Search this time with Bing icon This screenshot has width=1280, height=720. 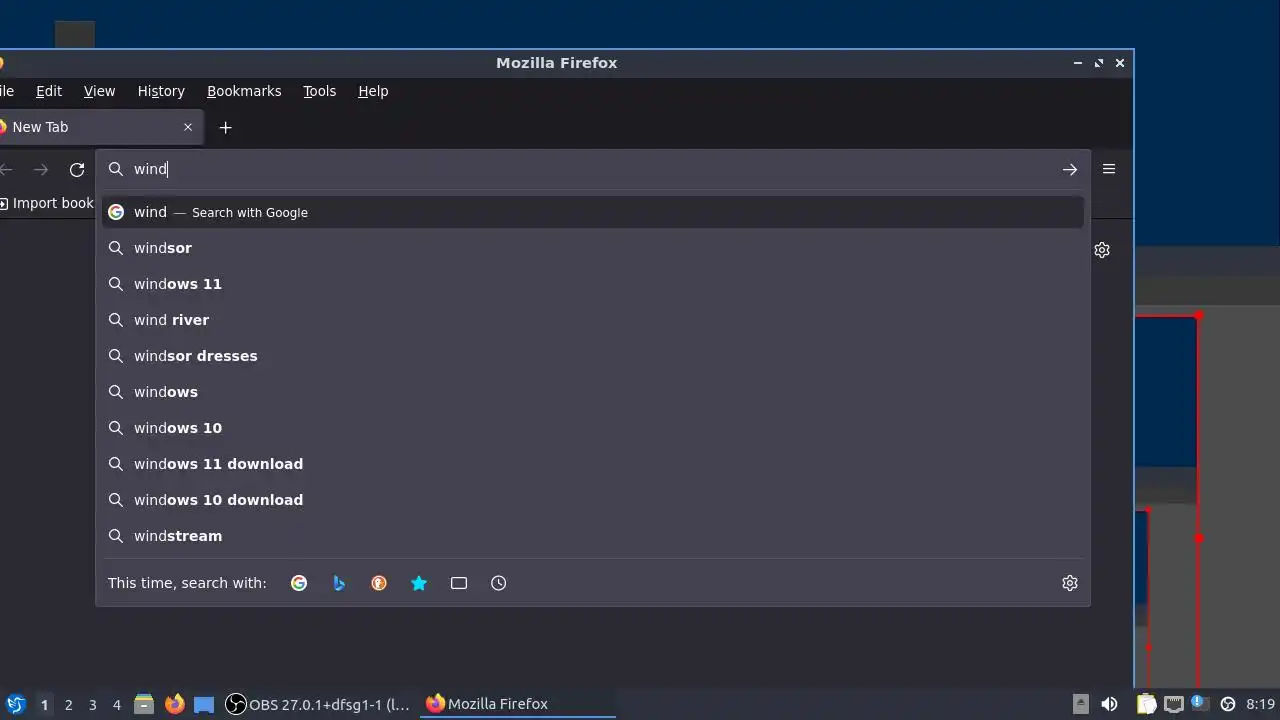(339, 583)
